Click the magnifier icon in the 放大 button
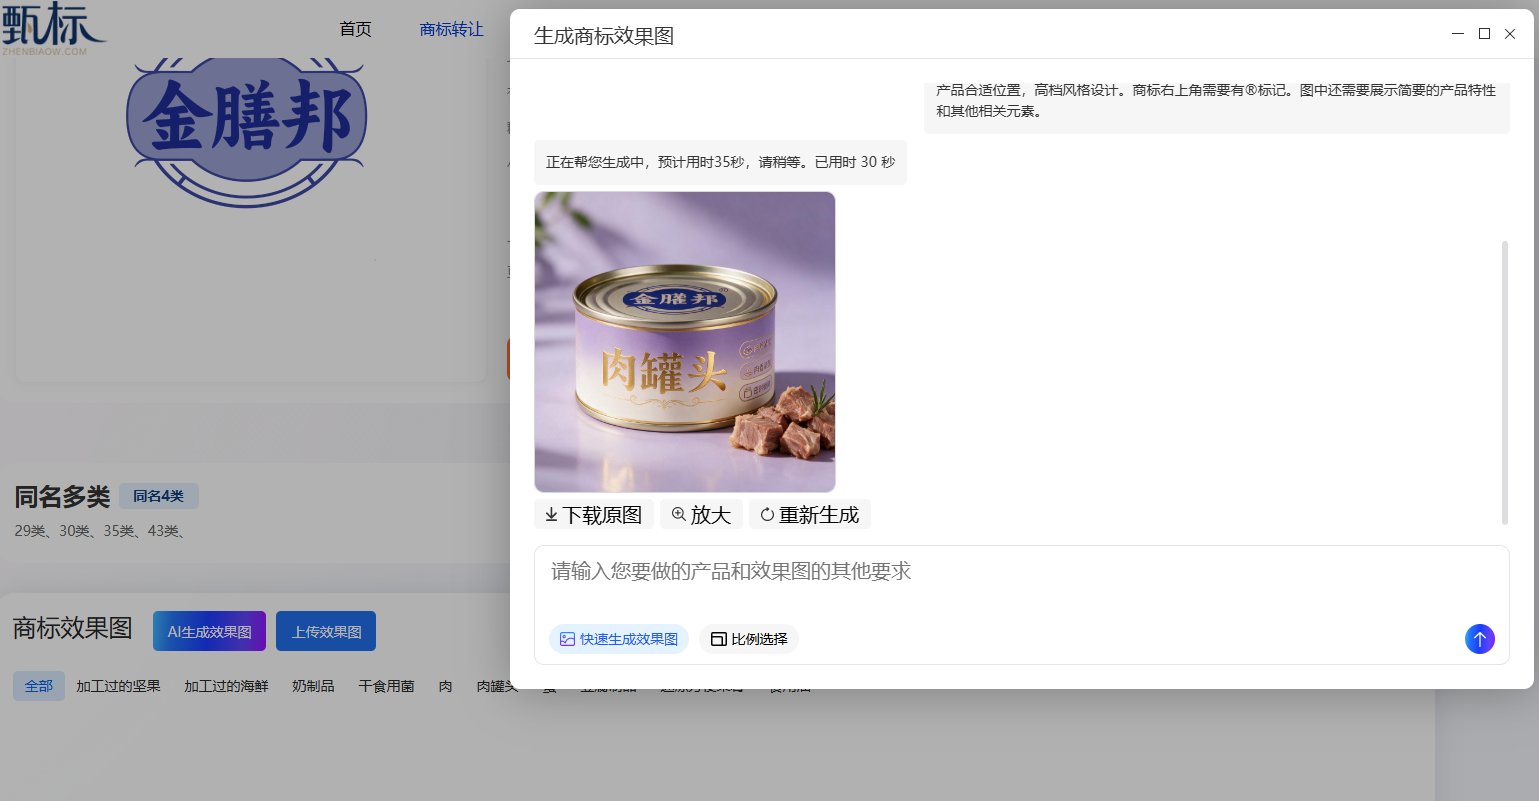Image resolution: width=1539 pixels, height=801 pixels. (x=679, y=514)
